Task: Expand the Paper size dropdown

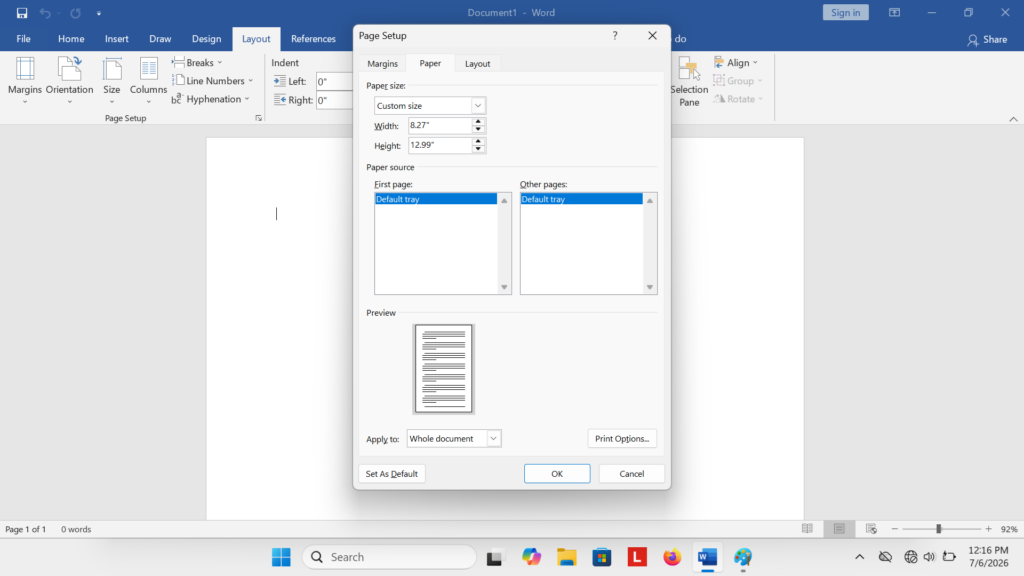Action: pyautogui.click(x=478, y=106)
